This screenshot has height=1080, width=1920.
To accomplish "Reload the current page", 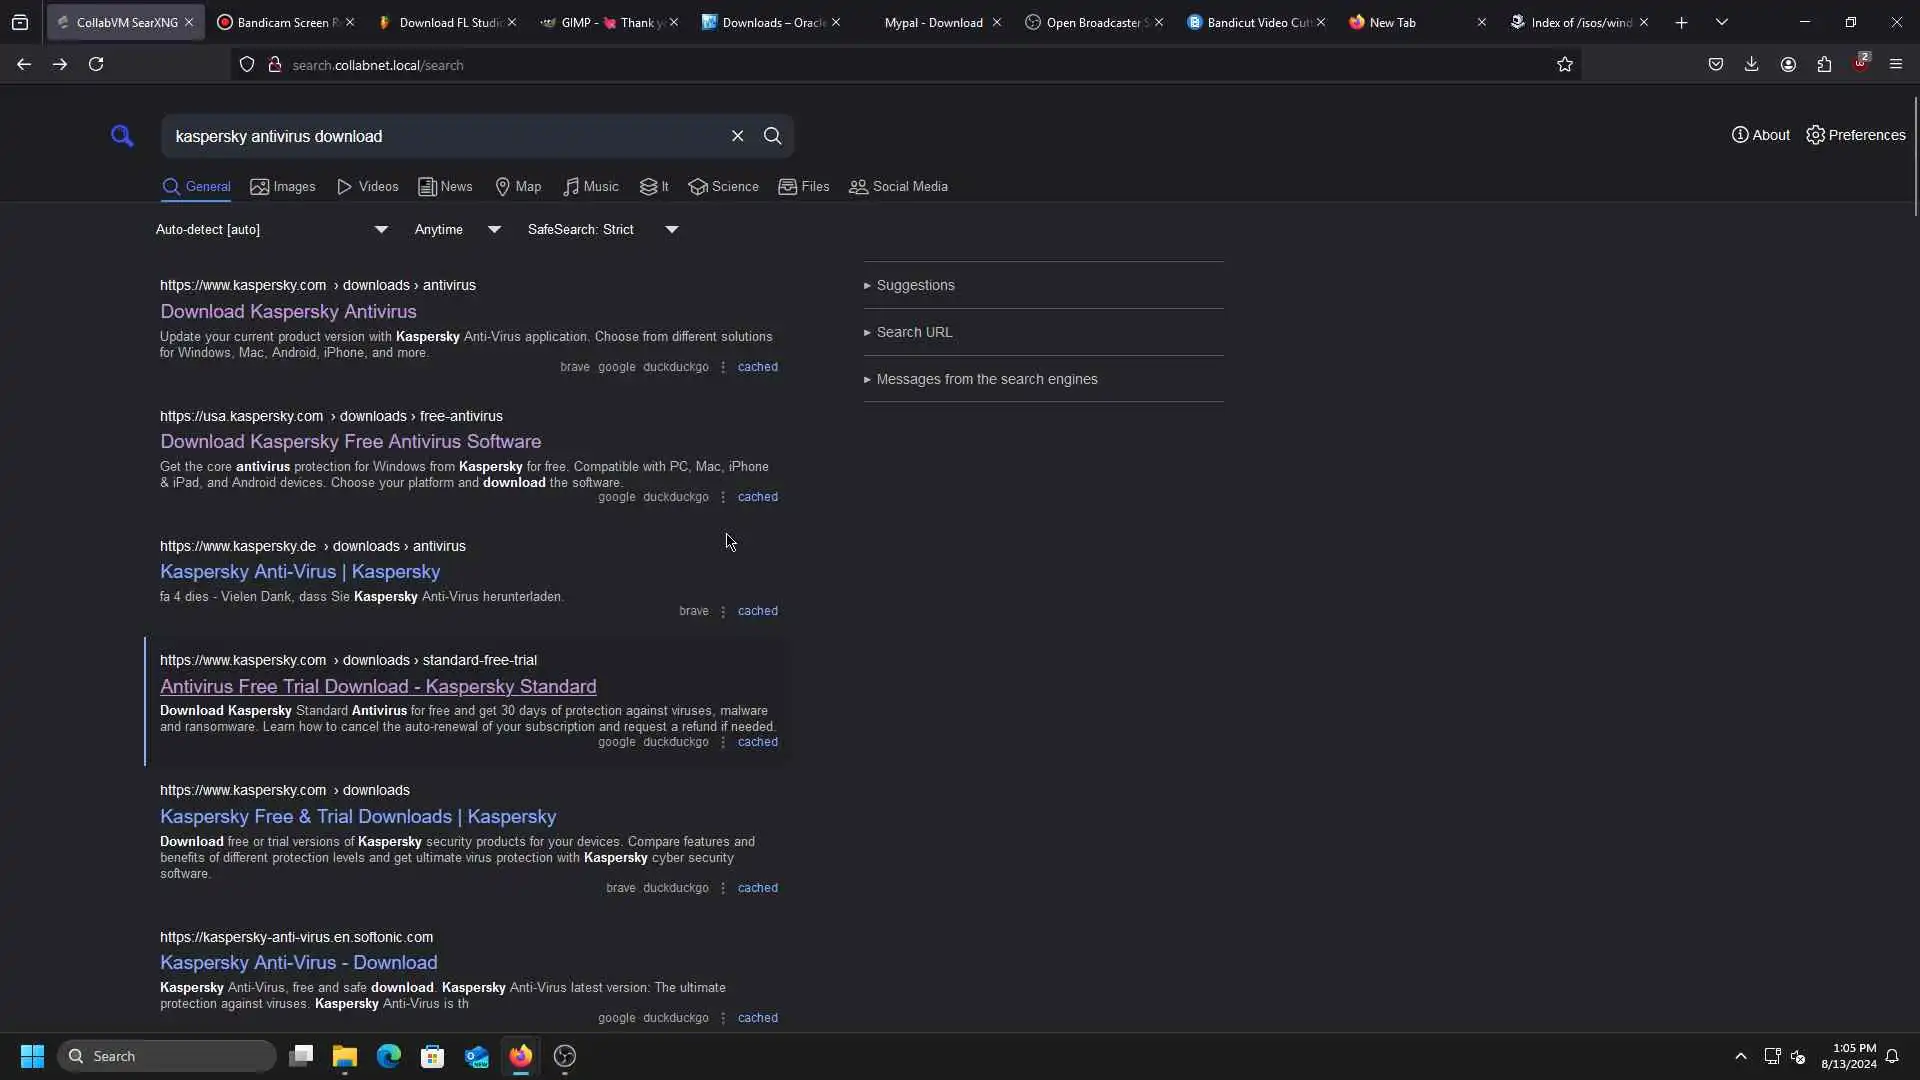I will pos(96,65).
